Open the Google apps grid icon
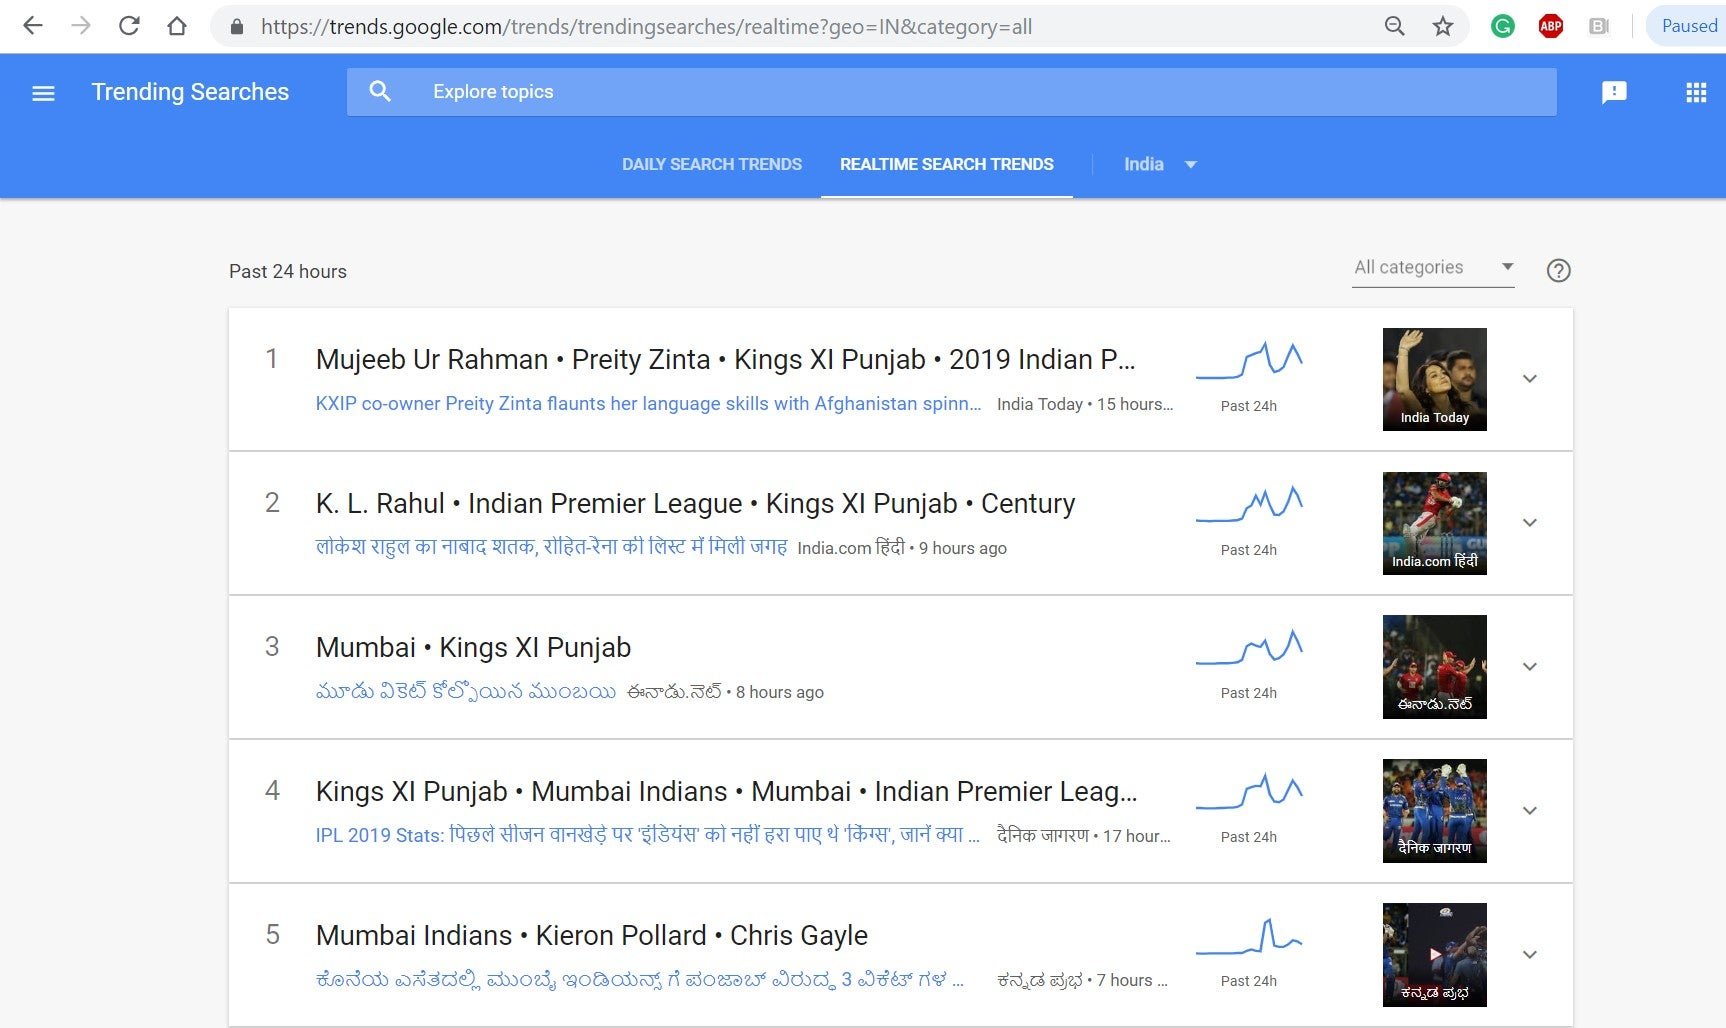This screenshot has width=1726, height=1028. [1696, 93]
